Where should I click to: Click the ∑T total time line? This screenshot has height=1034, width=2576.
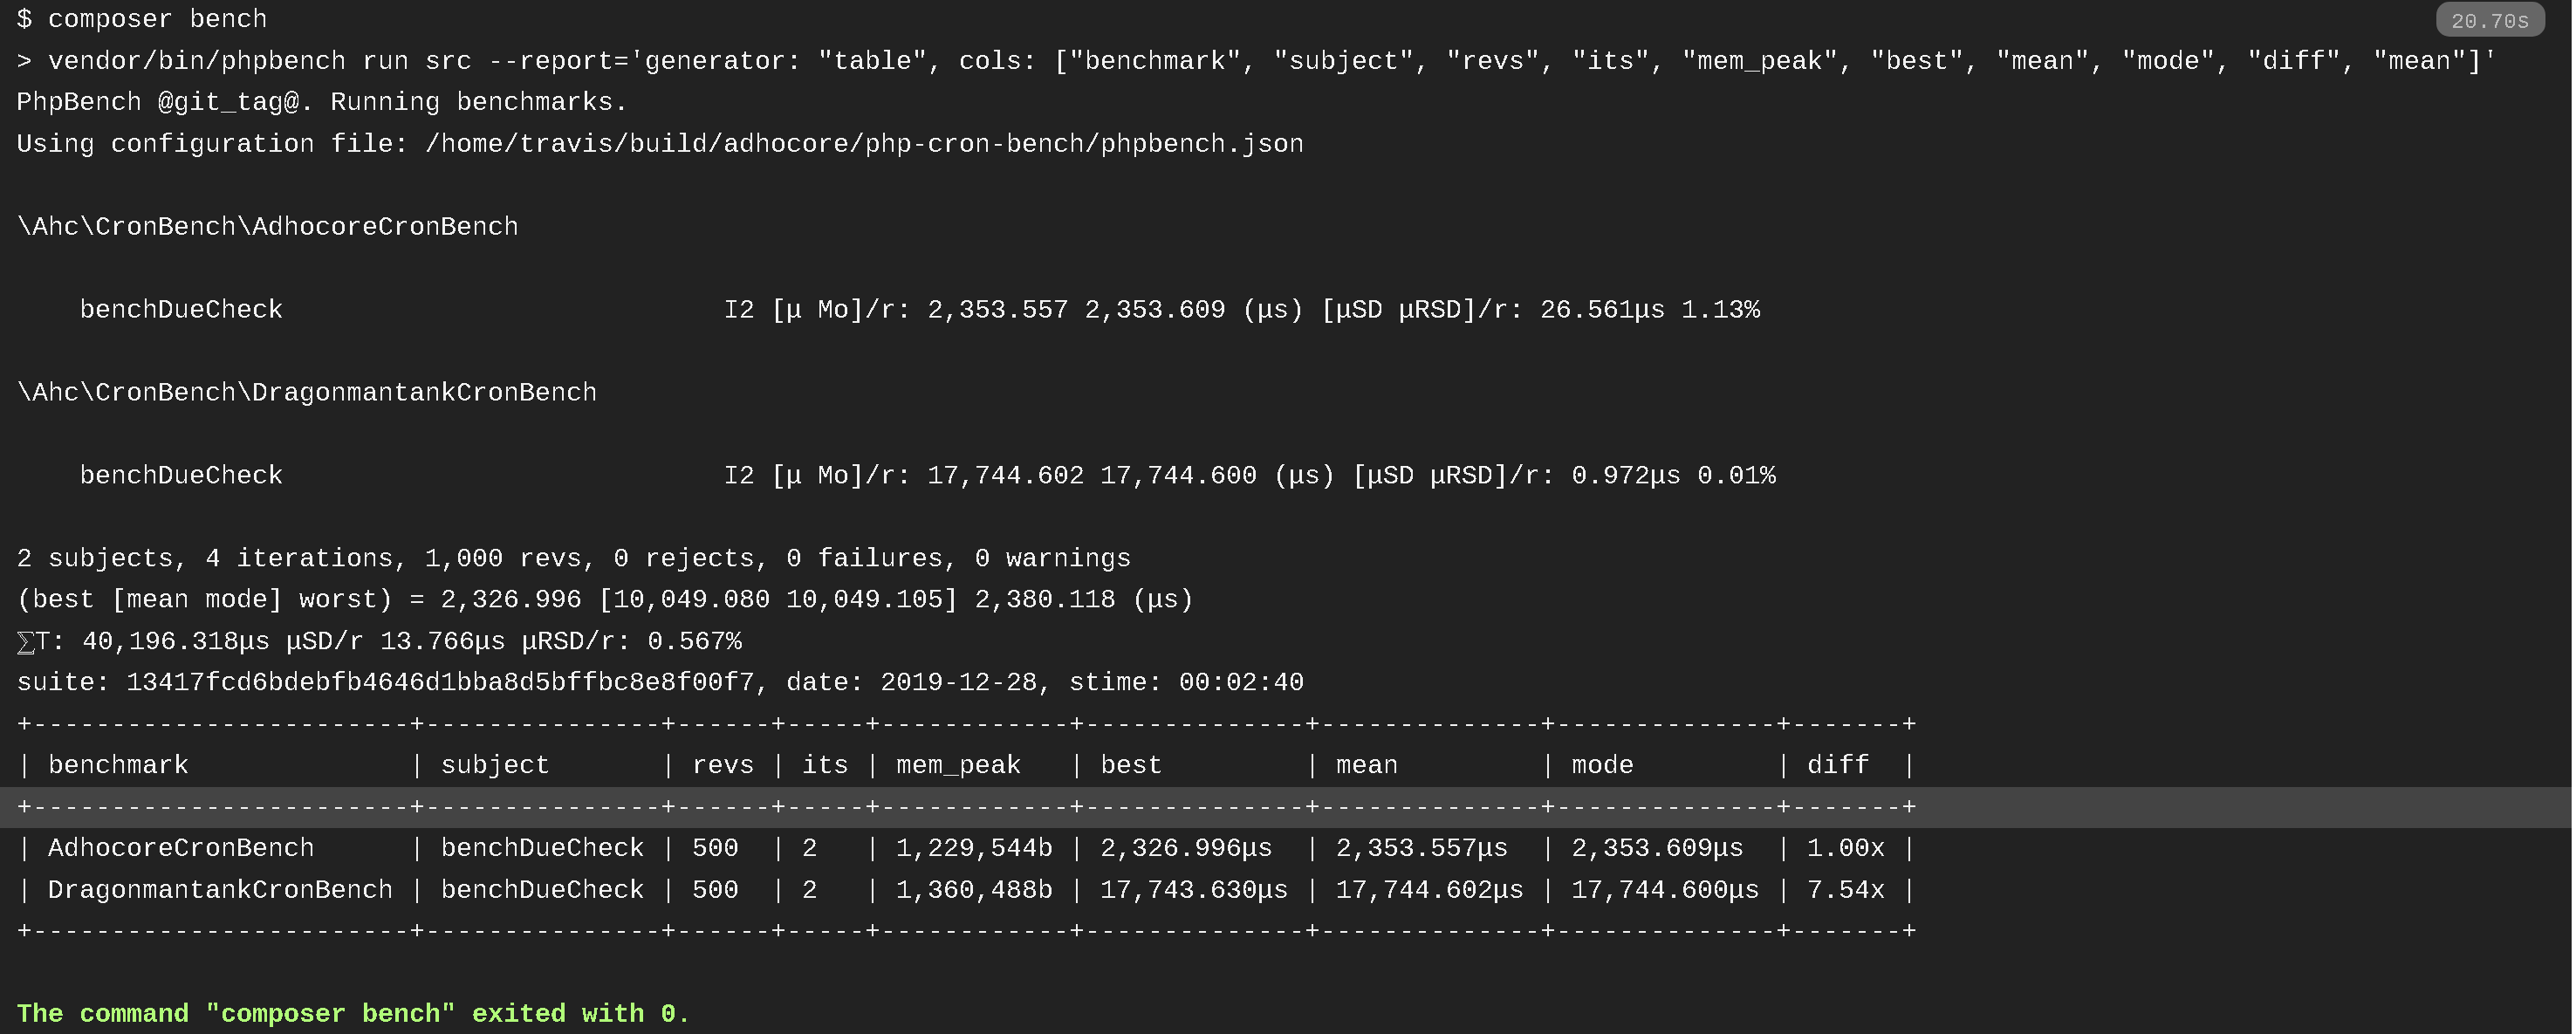point(379,642)
